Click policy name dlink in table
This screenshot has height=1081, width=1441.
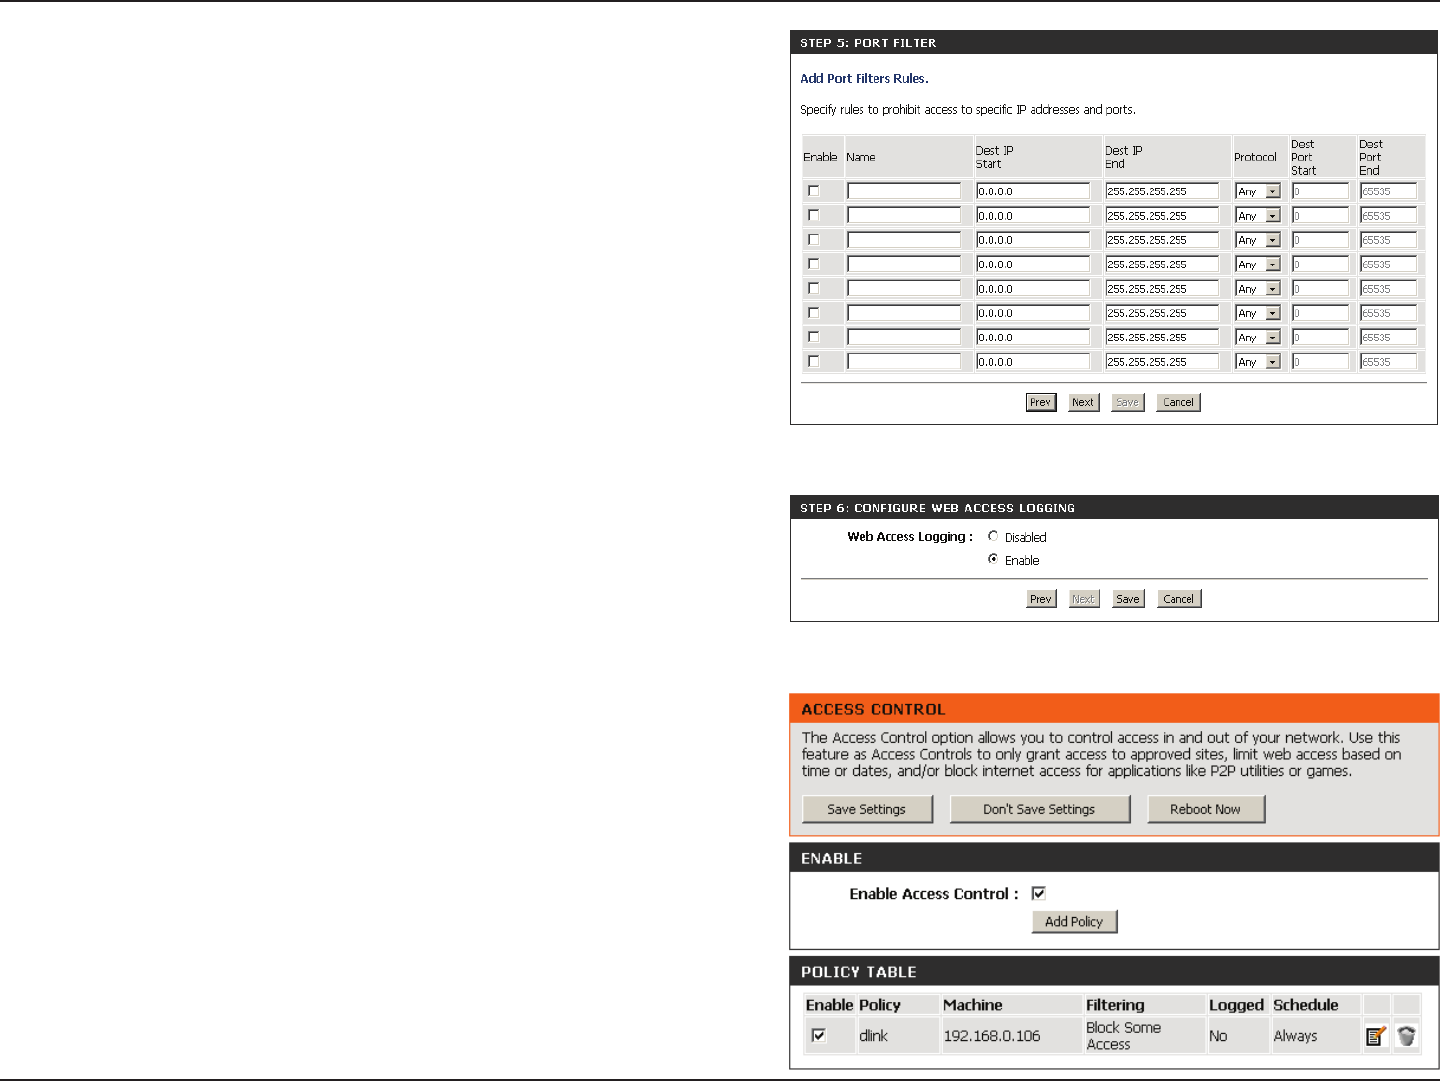point(873,1036)
